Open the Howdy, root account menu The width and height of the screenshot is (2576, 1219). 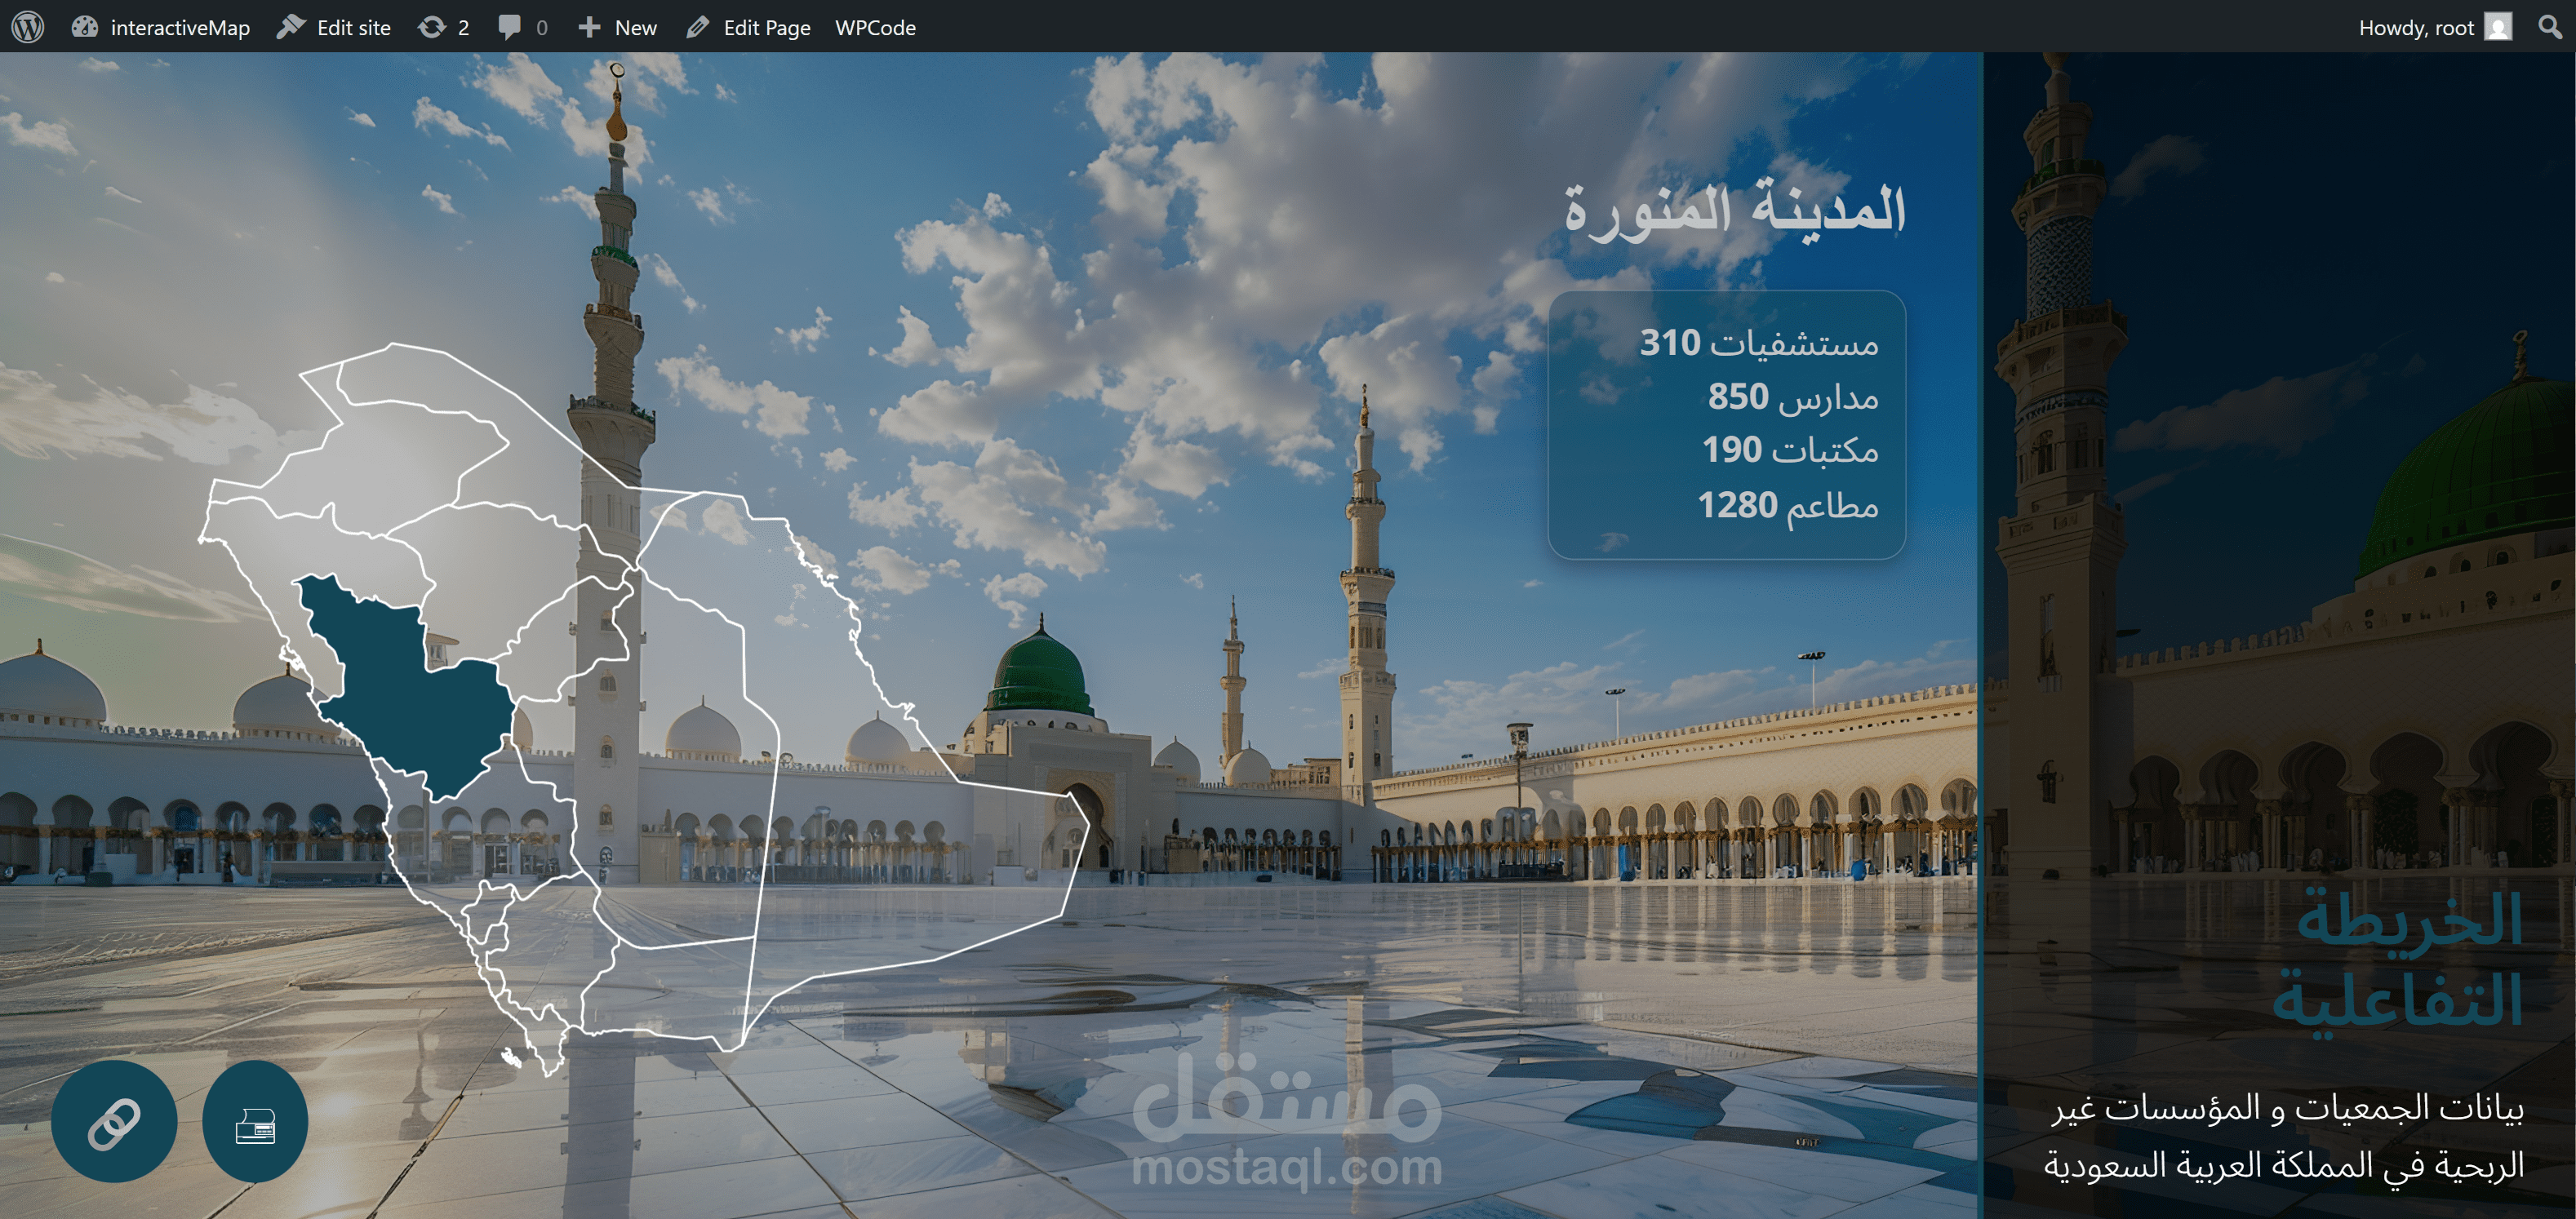[x=2434, y=27]
